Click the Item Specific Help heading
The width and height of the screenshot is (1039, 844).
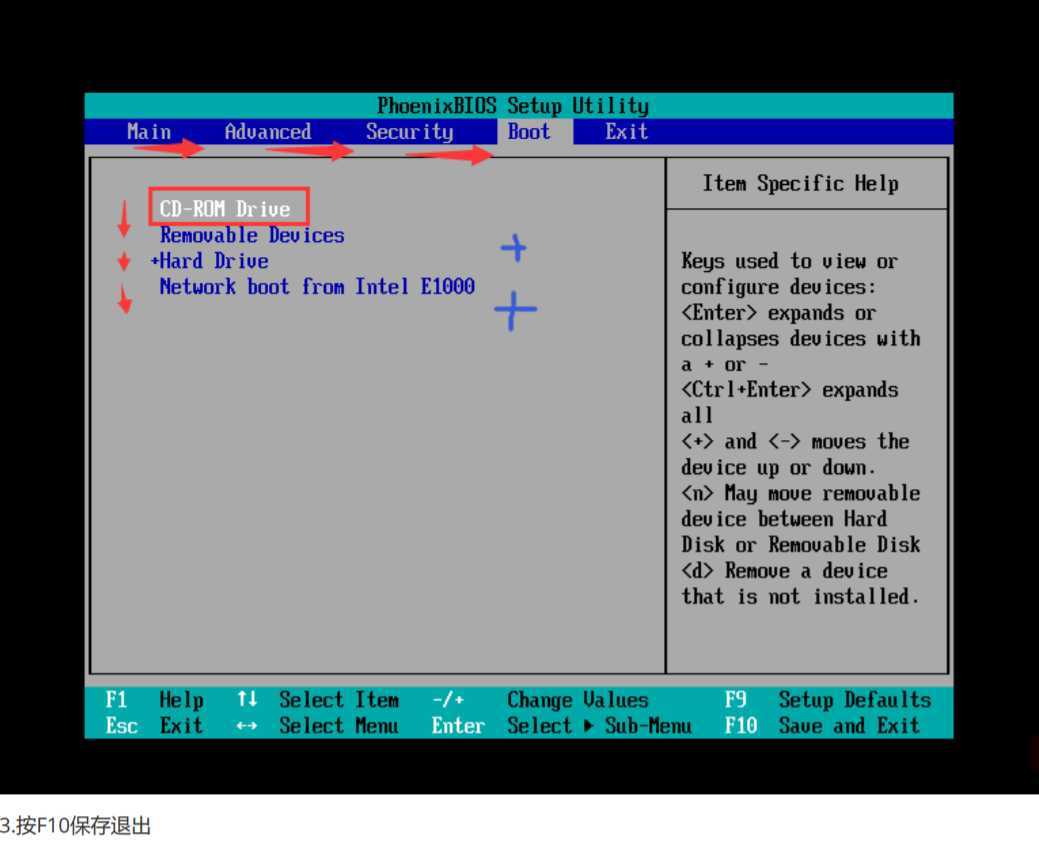point(800,183)
